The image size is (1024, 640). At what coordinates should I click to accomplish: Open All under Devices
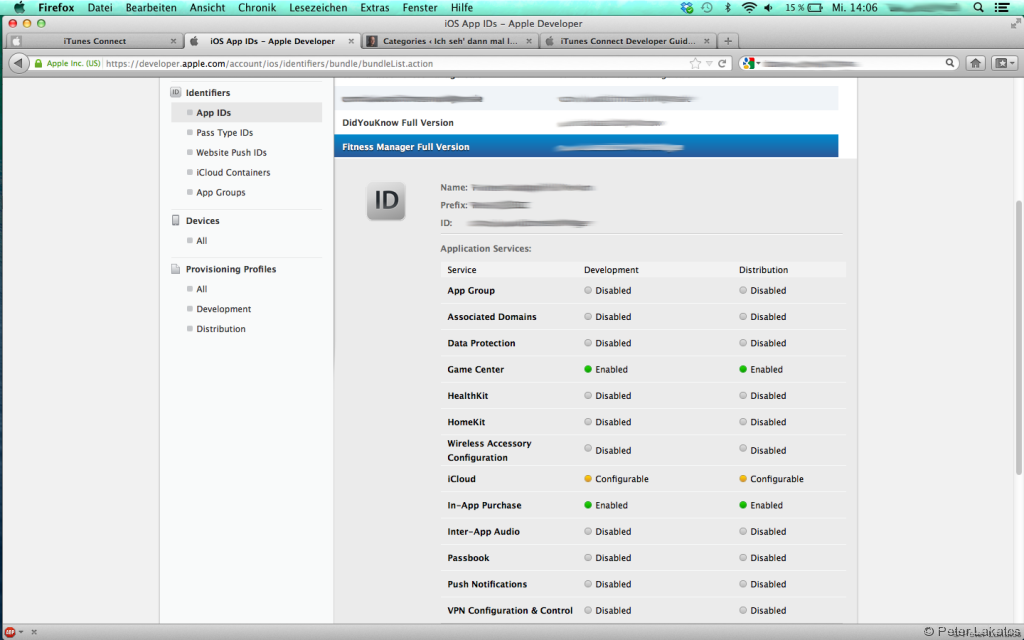tap(201, 240)
